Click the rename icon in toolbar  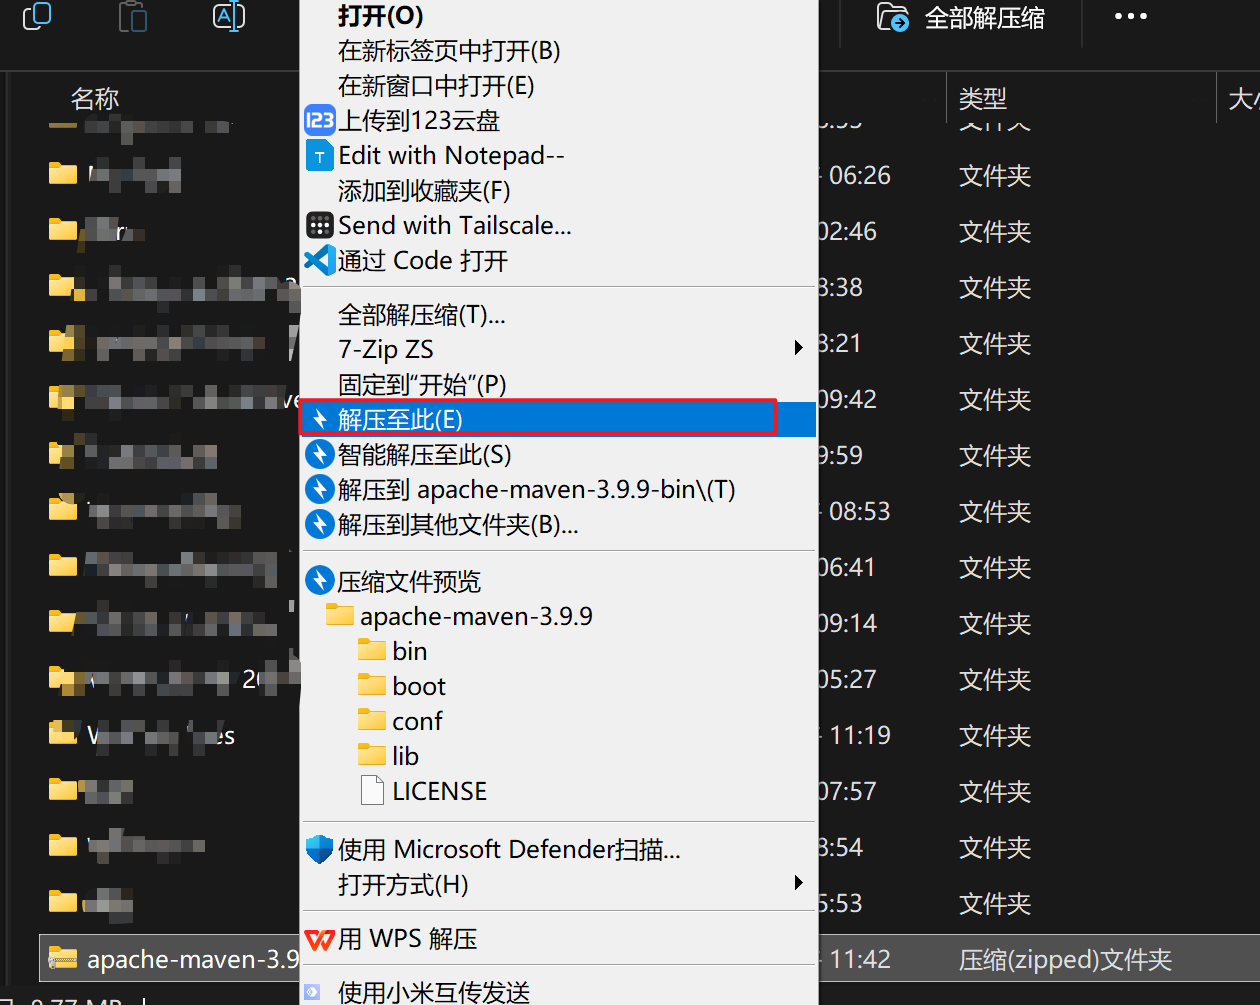pyautogui.click(x=229, y=17)
